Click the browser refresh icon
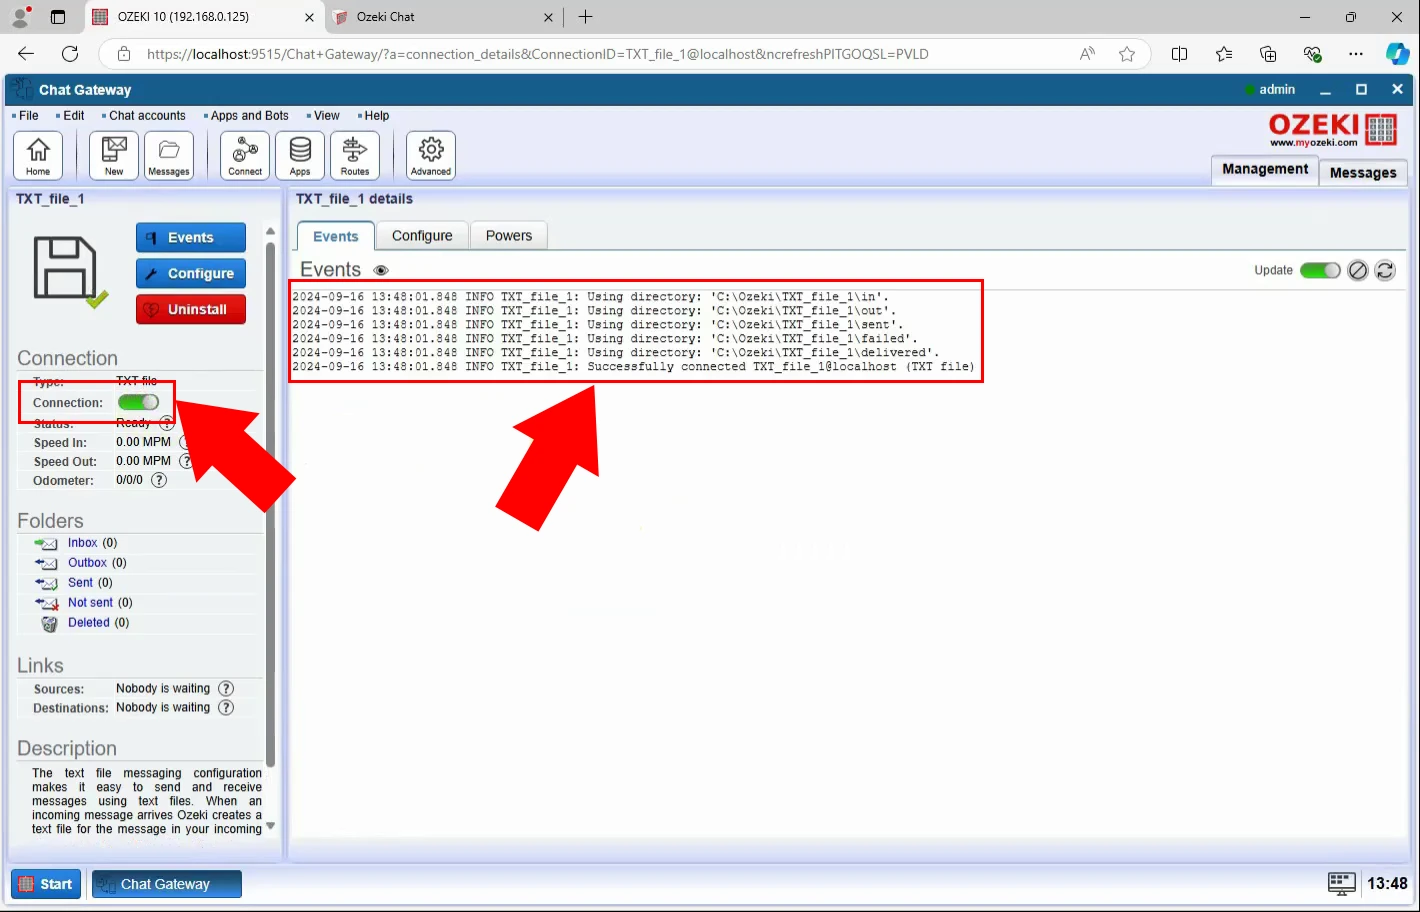 [x=70, y=54]
